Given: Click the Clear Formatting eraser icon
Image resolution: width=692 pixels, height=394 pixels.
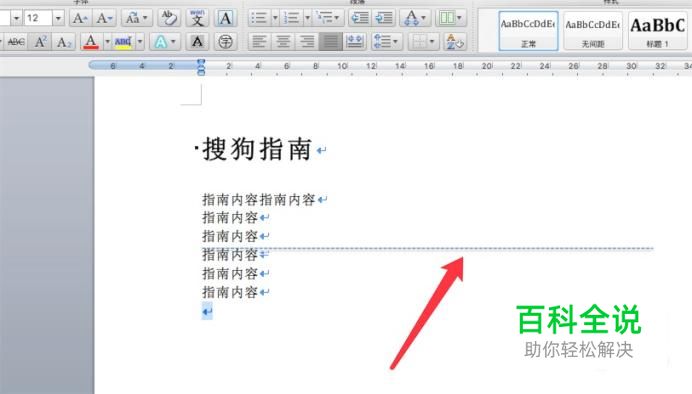Looking at the screenshot, I should [169, 18].
